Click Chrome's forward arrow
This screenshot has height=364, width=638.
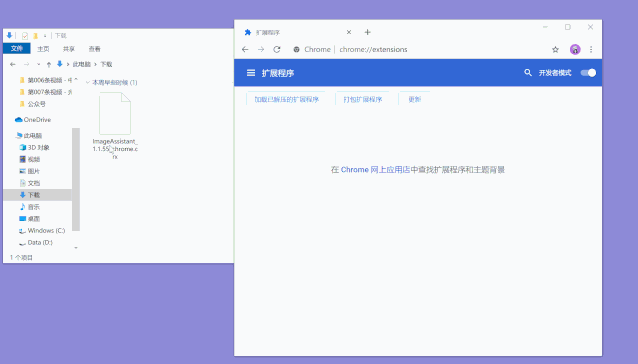click(x=261, y=49)
